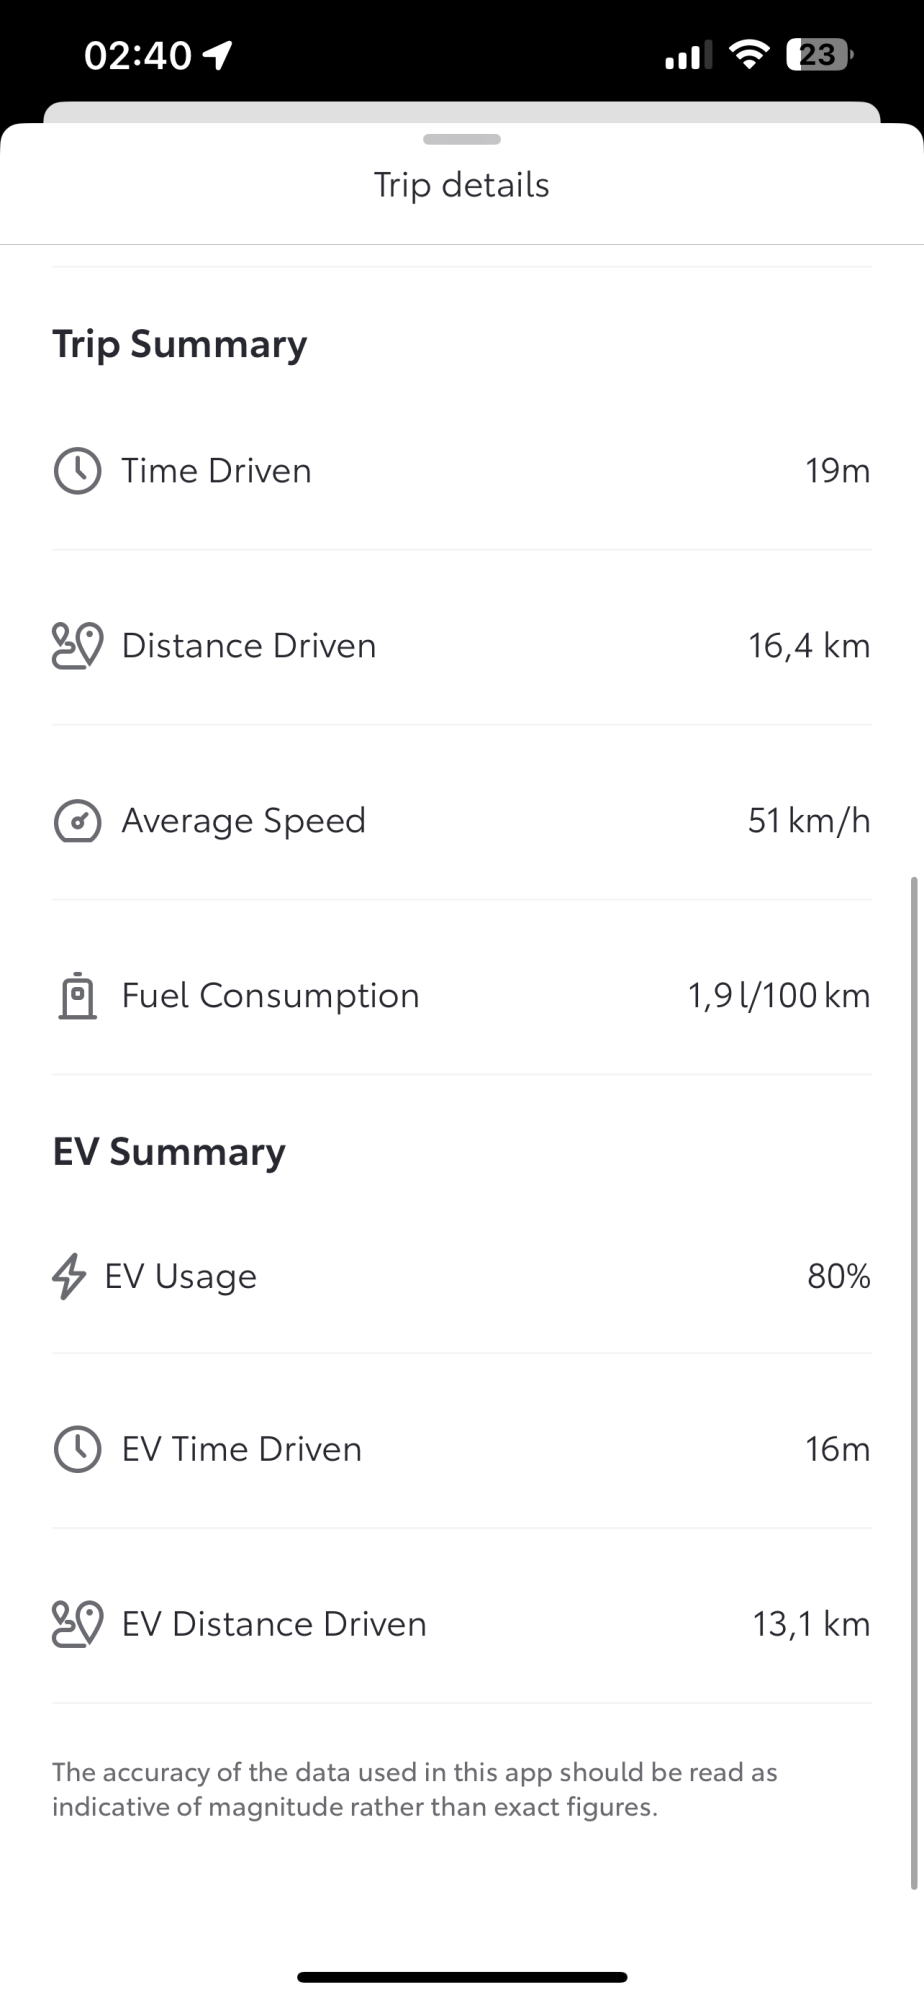Tap the 80% EV Usage value
The height and width of the screenshot is (2000, 924).
click(838, 1276)
